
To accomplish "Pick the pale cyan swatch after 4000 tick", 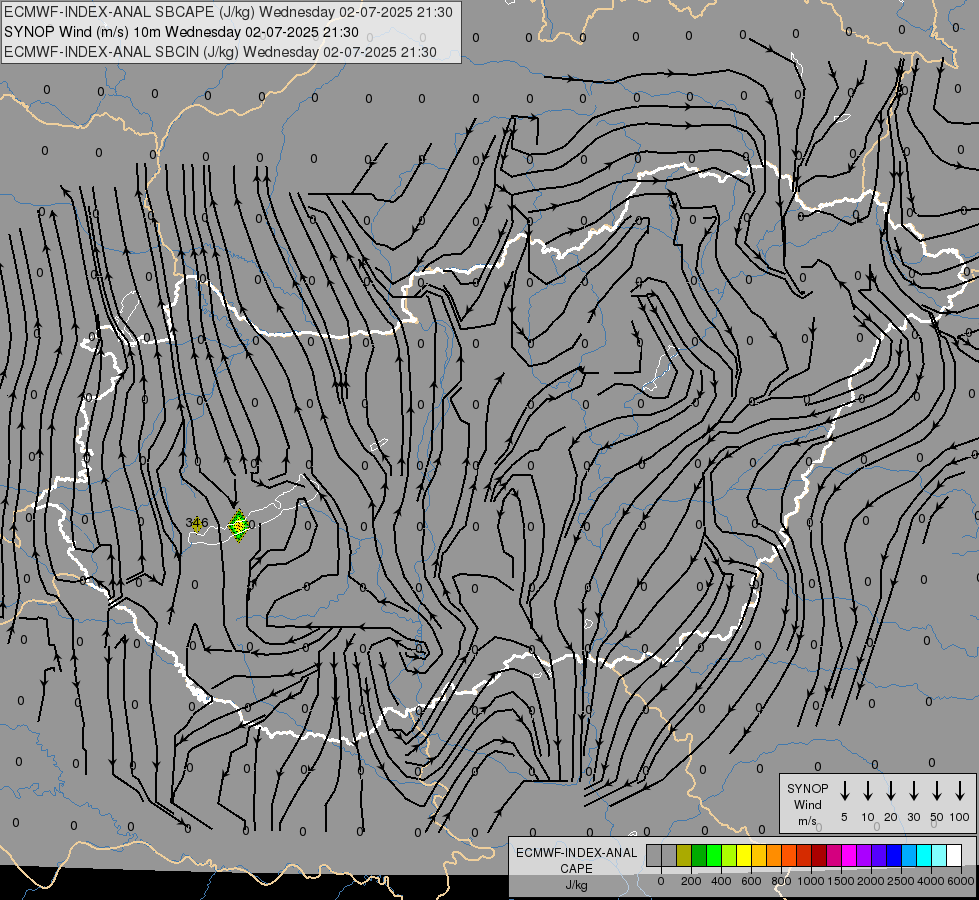I will [x=939, y=855].
